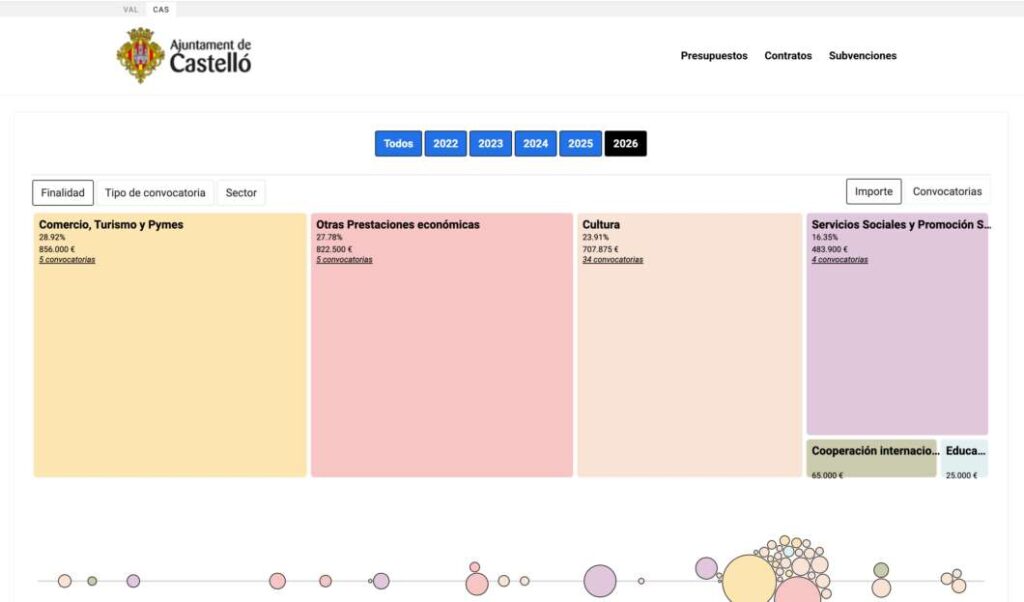Image resolution: width=1024 pixels, height=602 pixels.
Task: Click the 23.91% percentage text
Action: pos(596,238)
